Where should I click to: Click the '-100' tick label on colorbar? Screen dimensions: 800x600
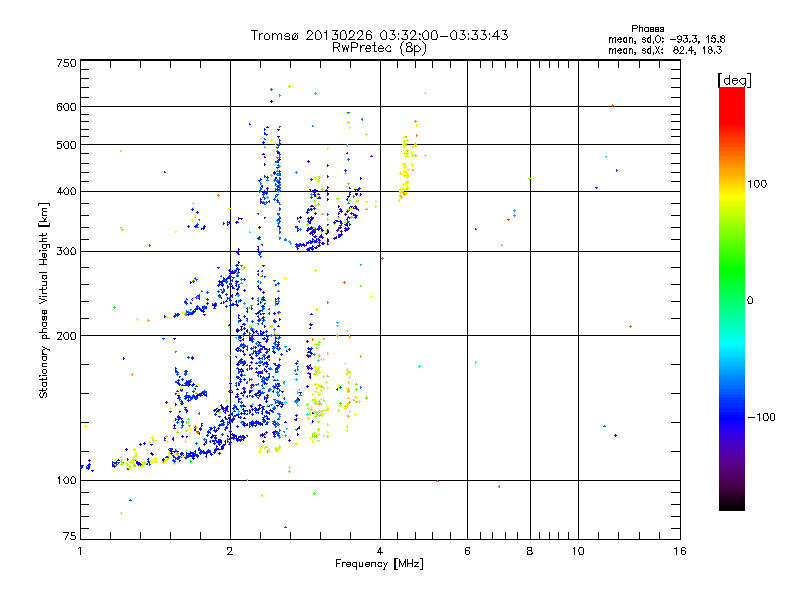coord(761,417)
